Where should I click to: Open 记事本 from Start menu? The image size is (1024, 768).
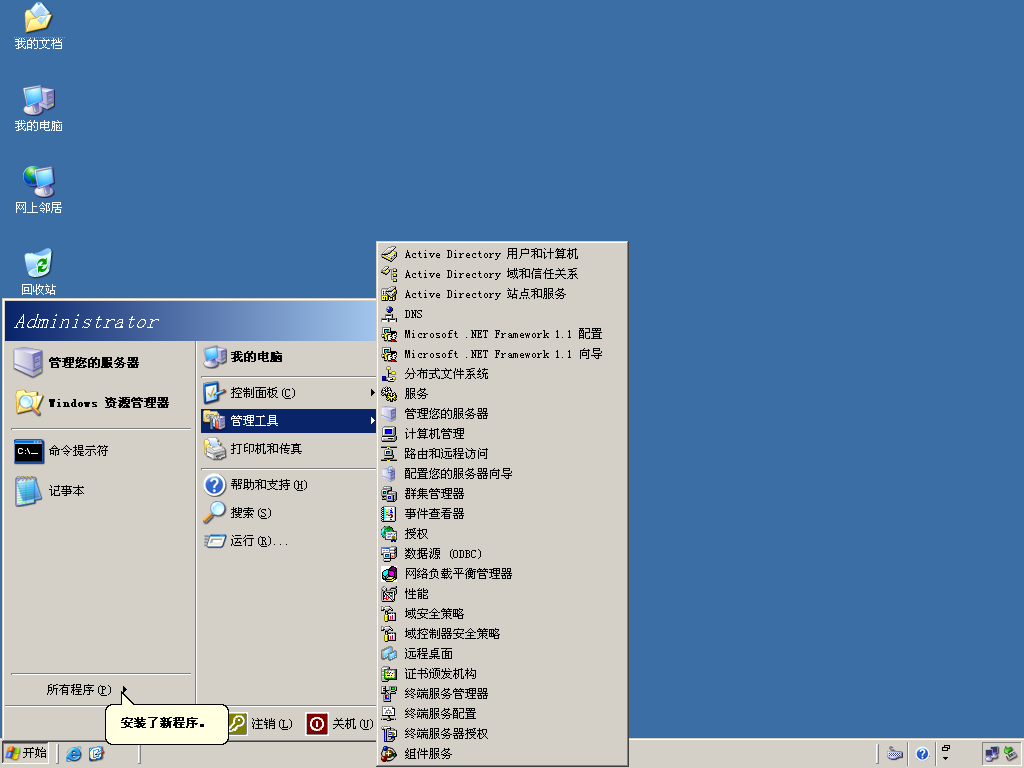click(x=101, y=490)
